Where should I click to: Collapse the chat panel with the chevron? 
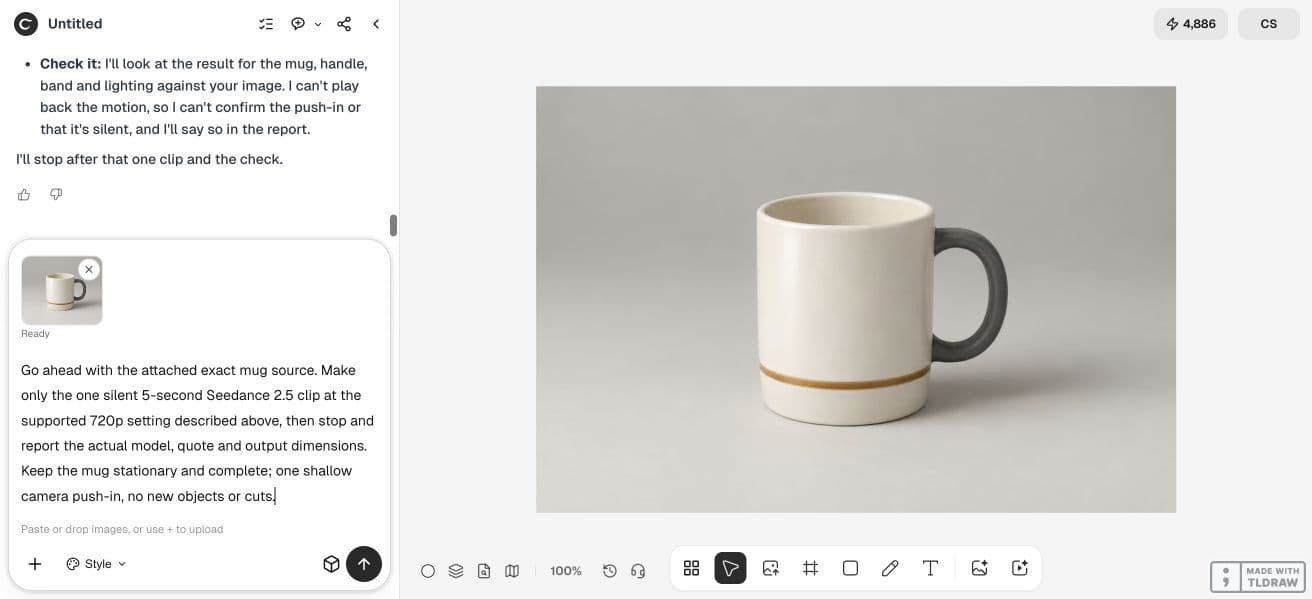(x=376, y=24)
